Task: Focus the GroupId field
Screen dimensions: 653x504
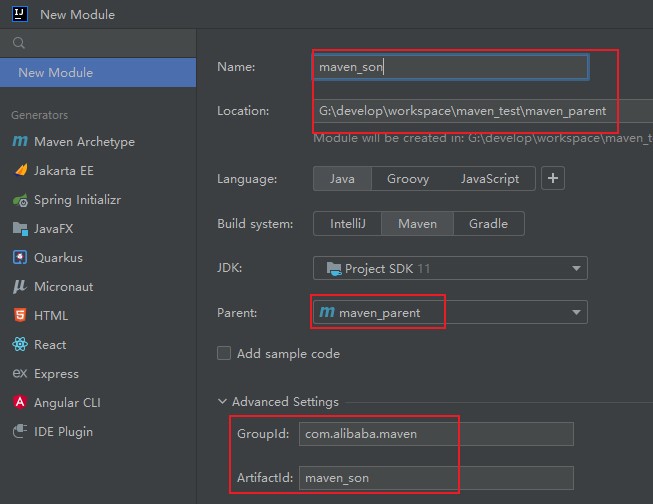Action: pos(436,434)
